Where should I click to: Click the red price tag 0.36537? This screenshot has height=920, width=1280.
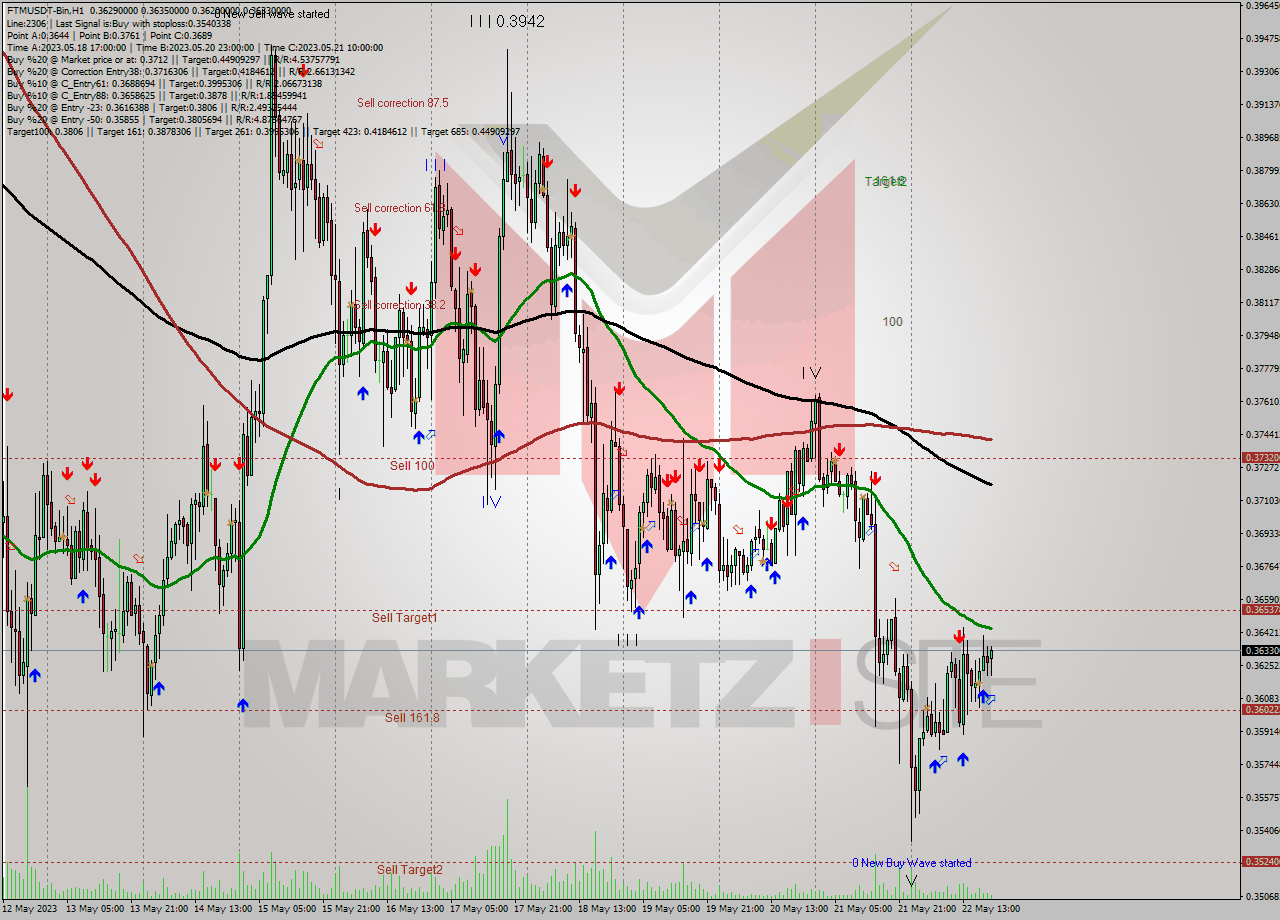click(1260, 609)
